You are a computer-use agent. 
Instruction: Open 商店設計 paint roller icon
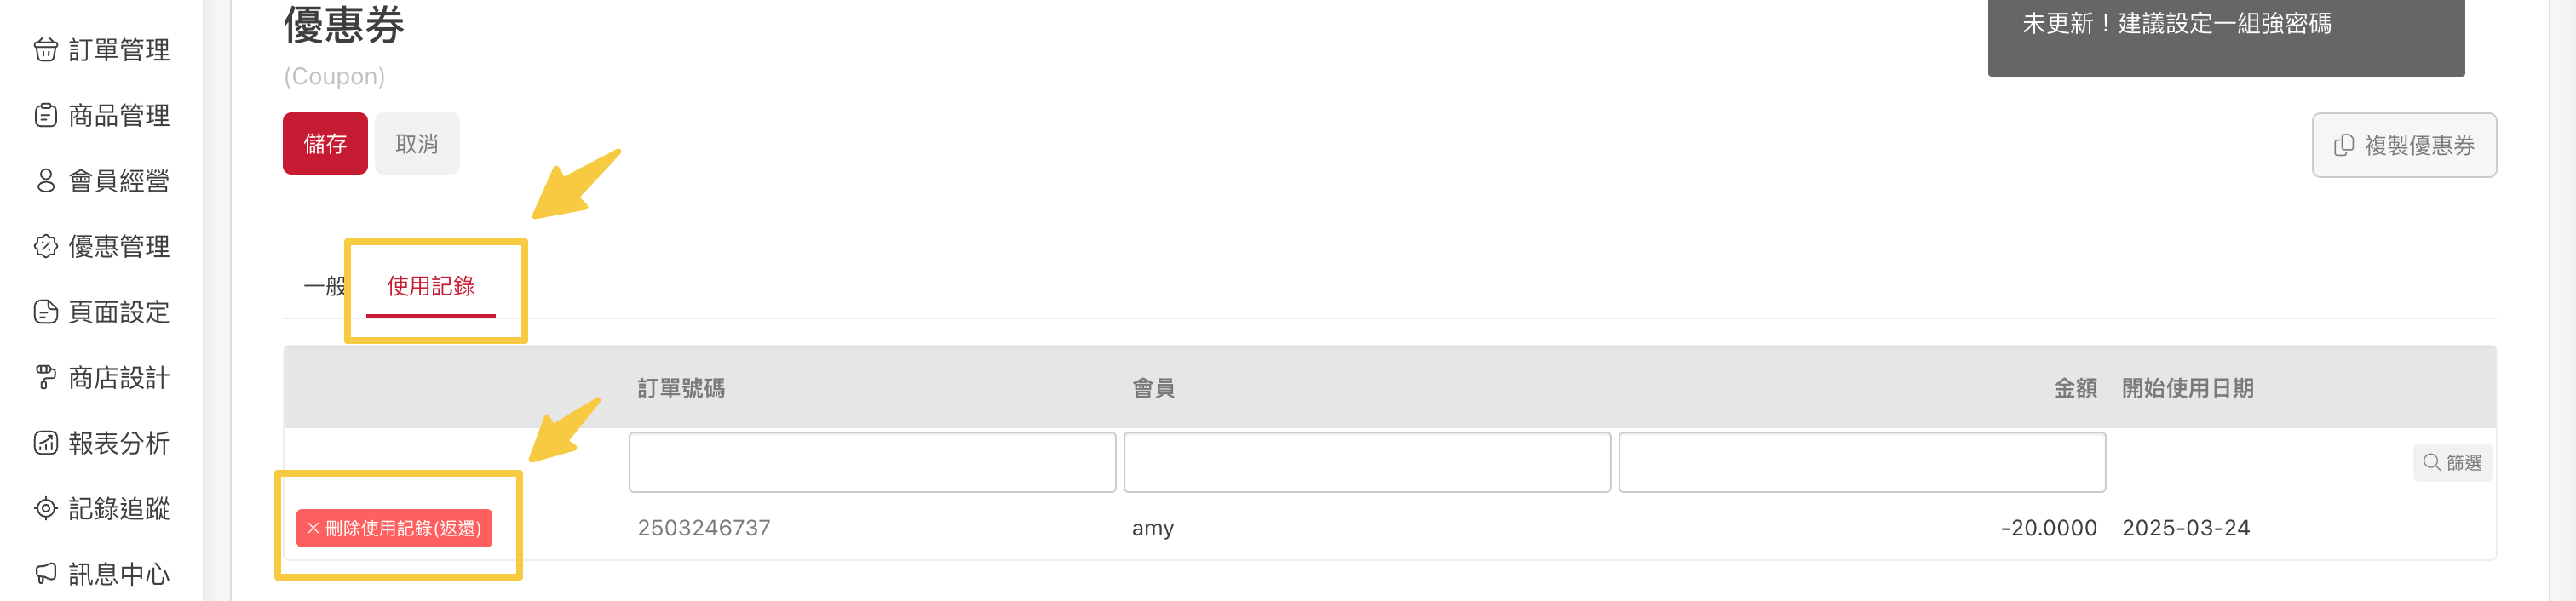pos(46,377)
